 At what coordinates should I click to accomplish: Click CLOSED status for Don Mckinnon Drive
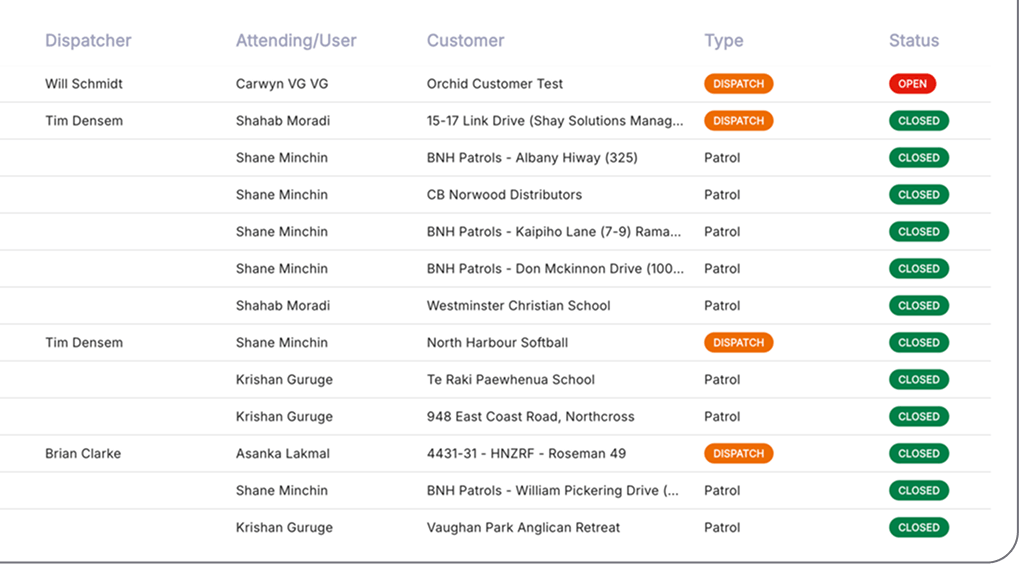pyautogui.click(x=919, y=269)
